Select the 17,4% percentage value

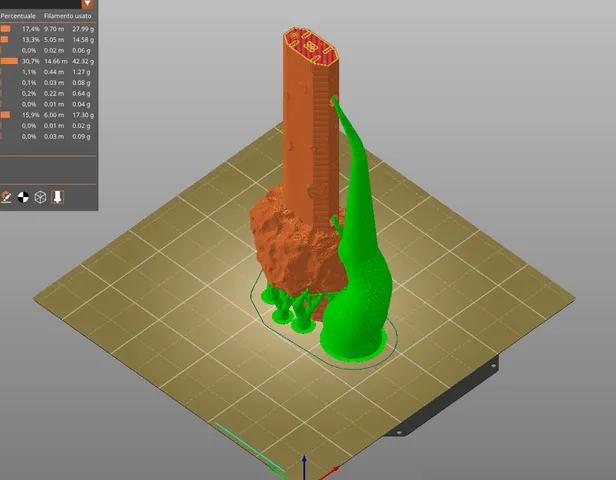pyautogui.click(x=31, y=29)
